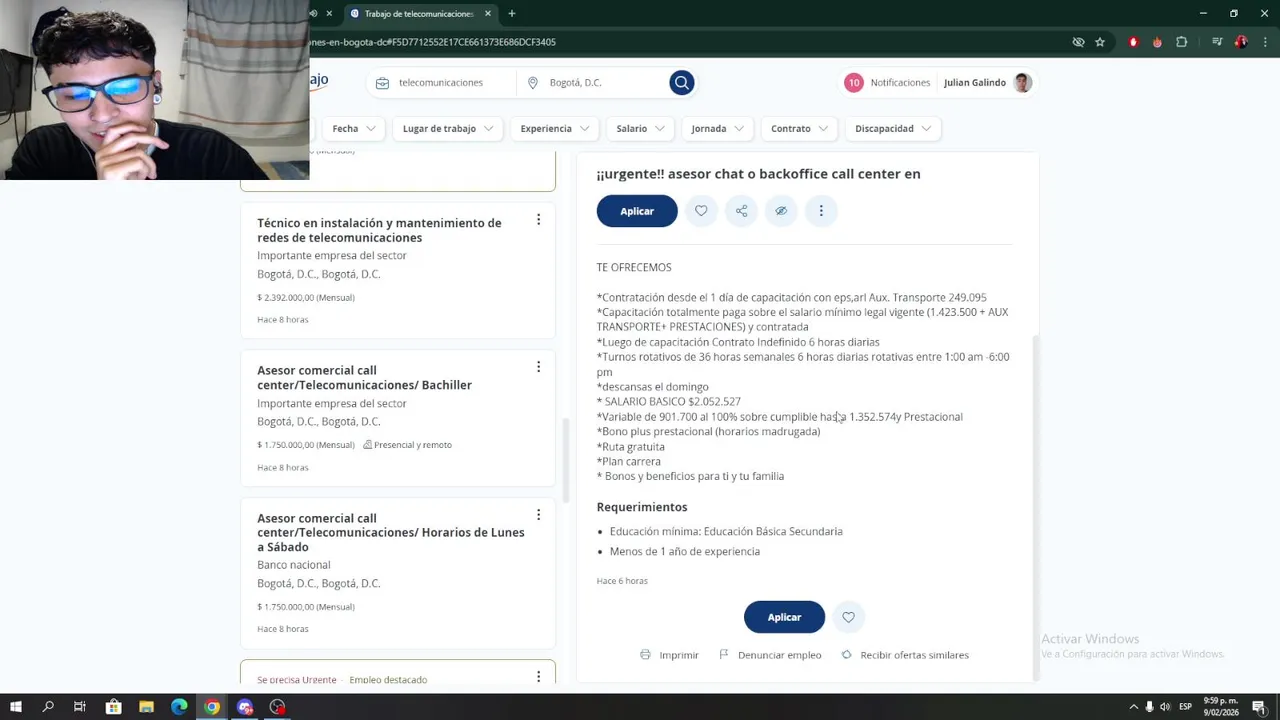Open Task View on taskbar
This screenshot has width=1280, height=720.
[80, 707]
